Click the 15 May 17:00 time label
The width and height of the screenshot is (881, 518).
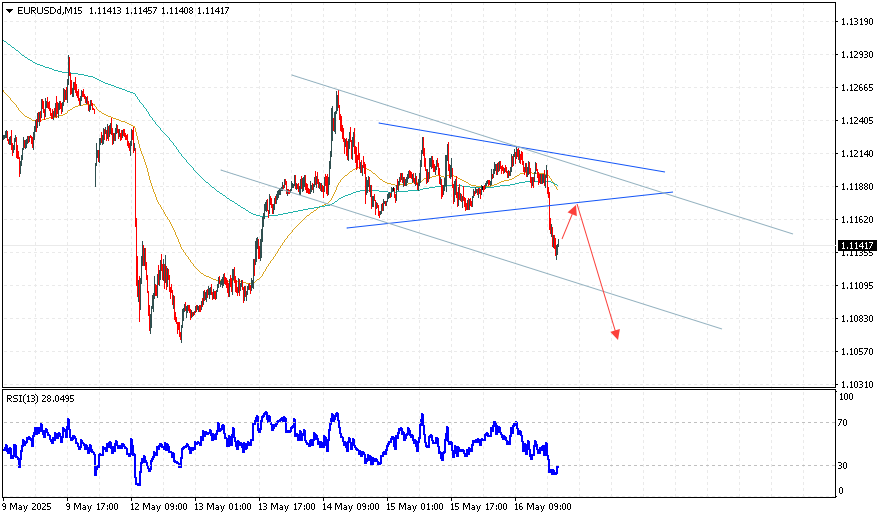[x=479, y=507]
